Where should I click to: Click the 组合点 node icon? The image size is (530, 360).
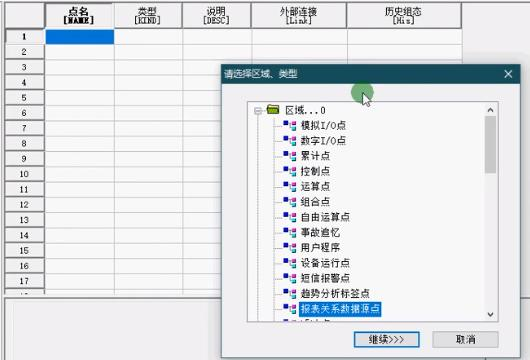290,202
